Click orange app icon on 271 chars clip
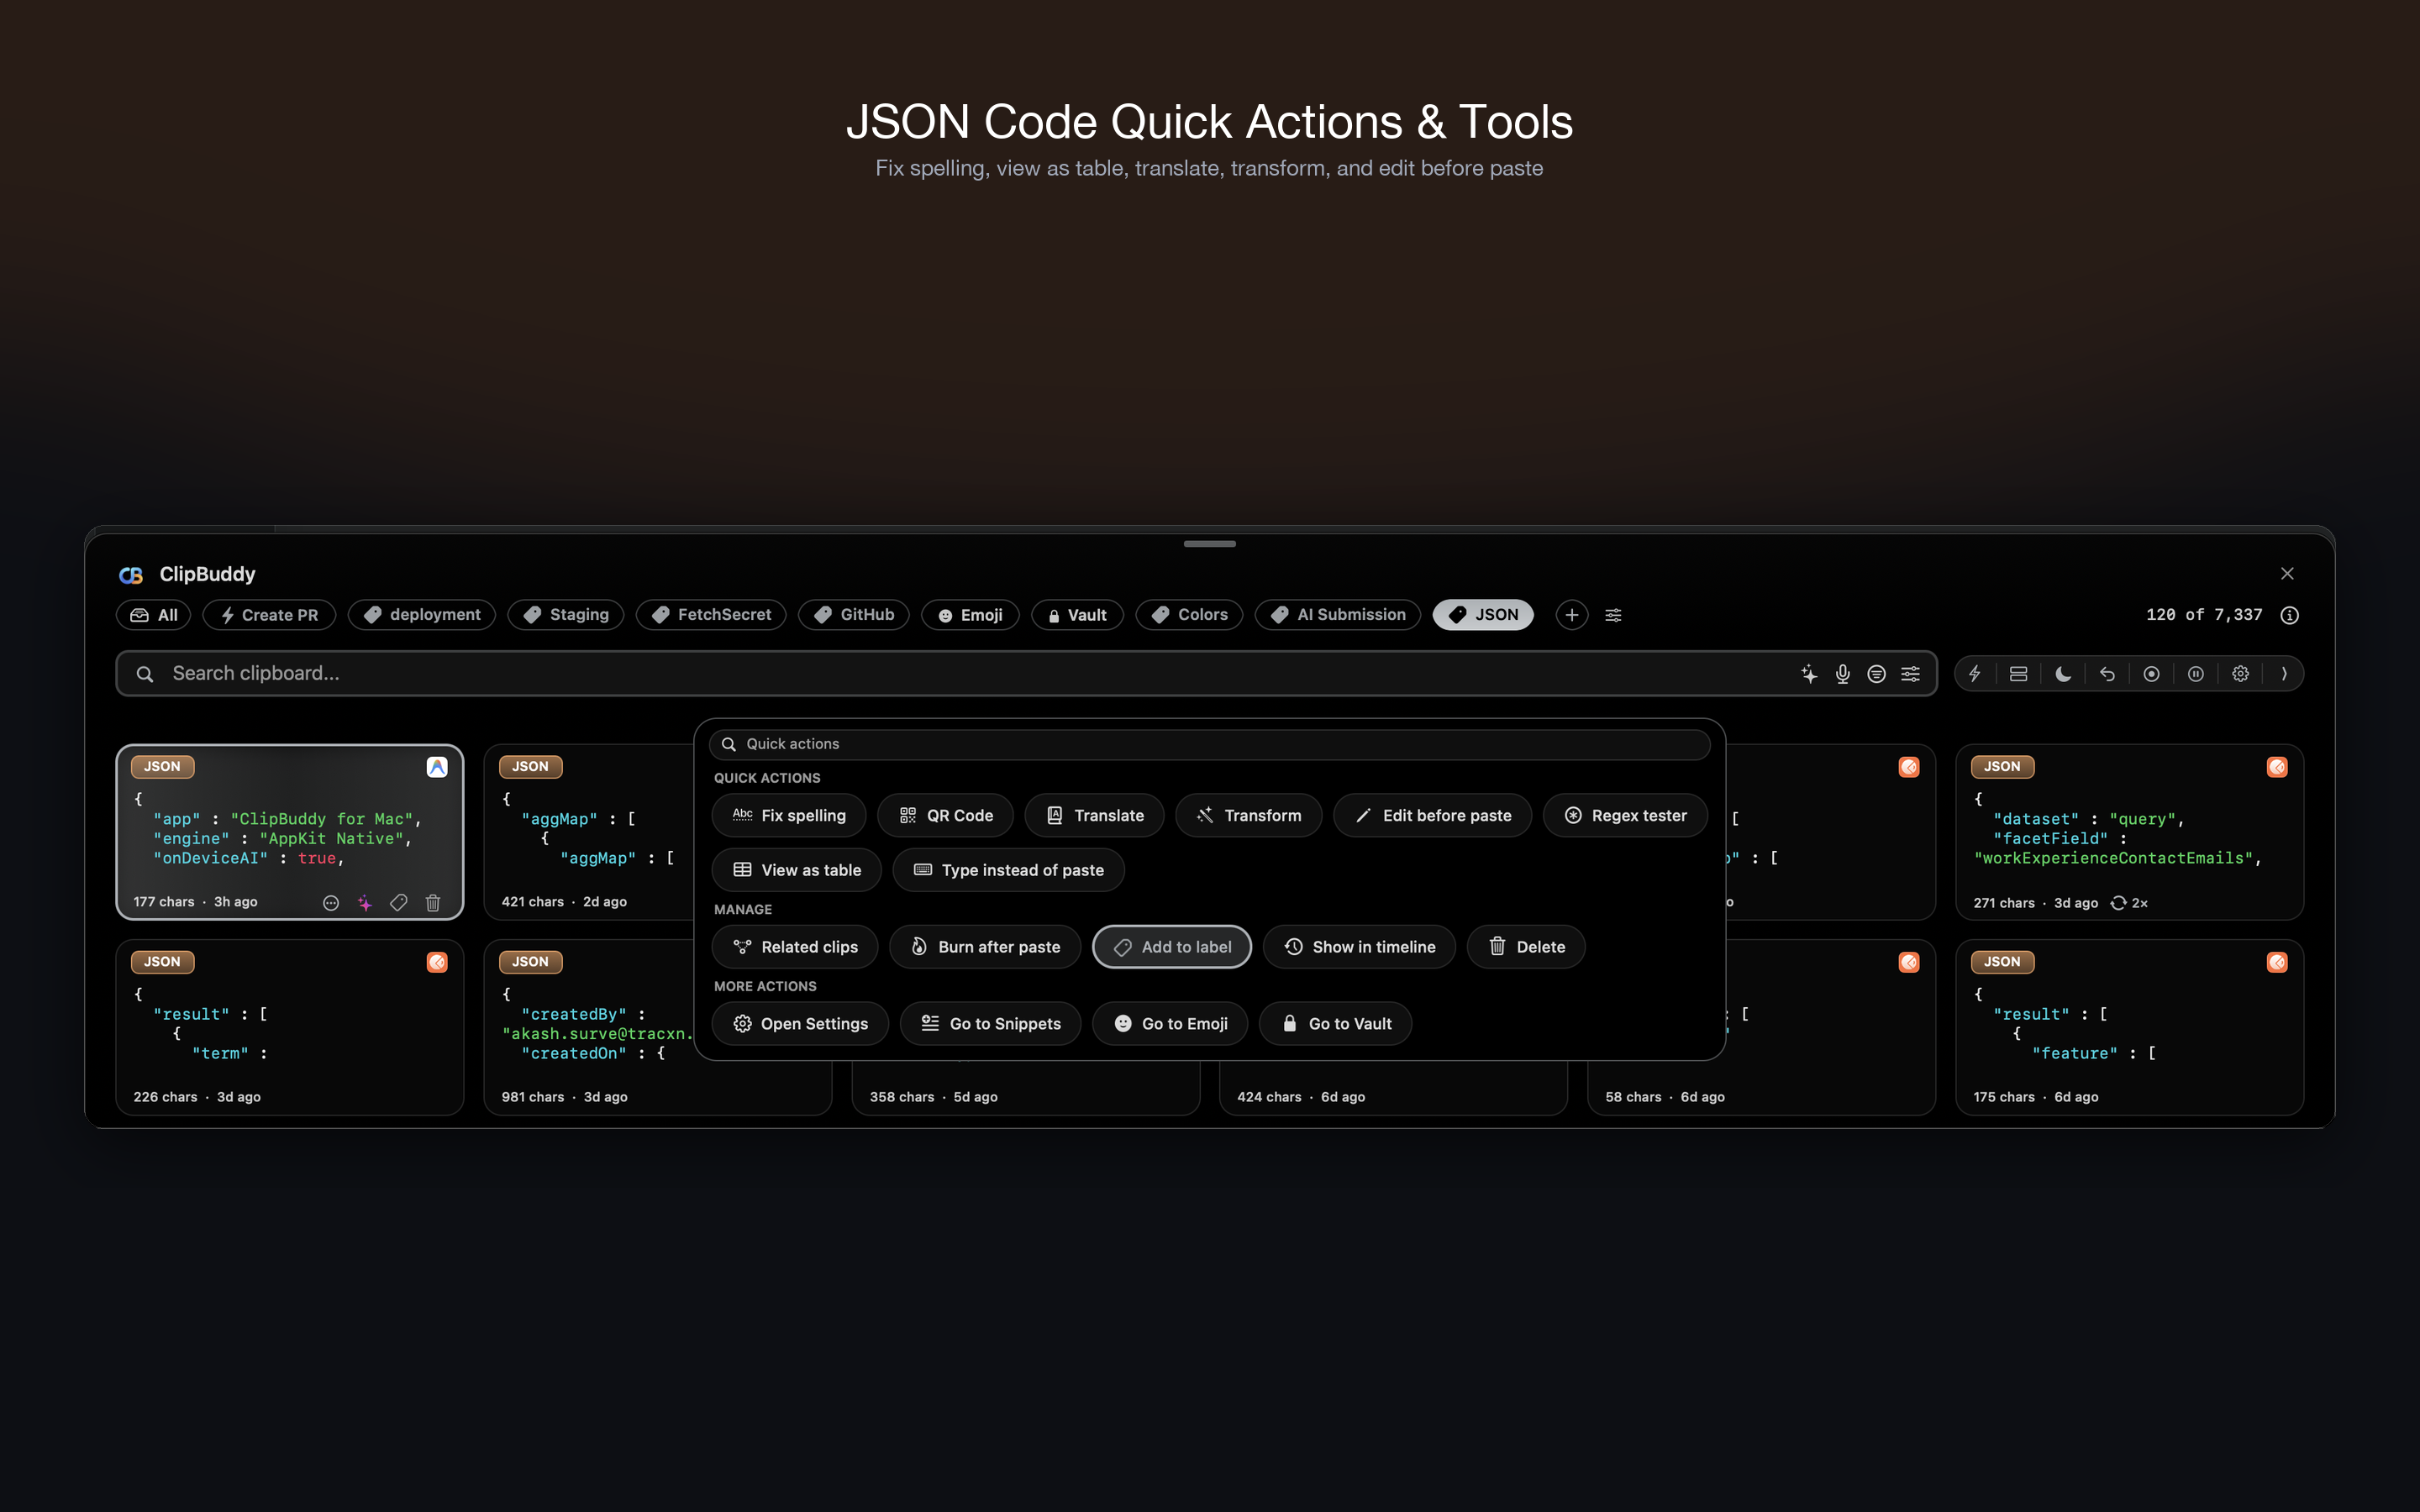2420x1512 pixels. (2277, 767)
